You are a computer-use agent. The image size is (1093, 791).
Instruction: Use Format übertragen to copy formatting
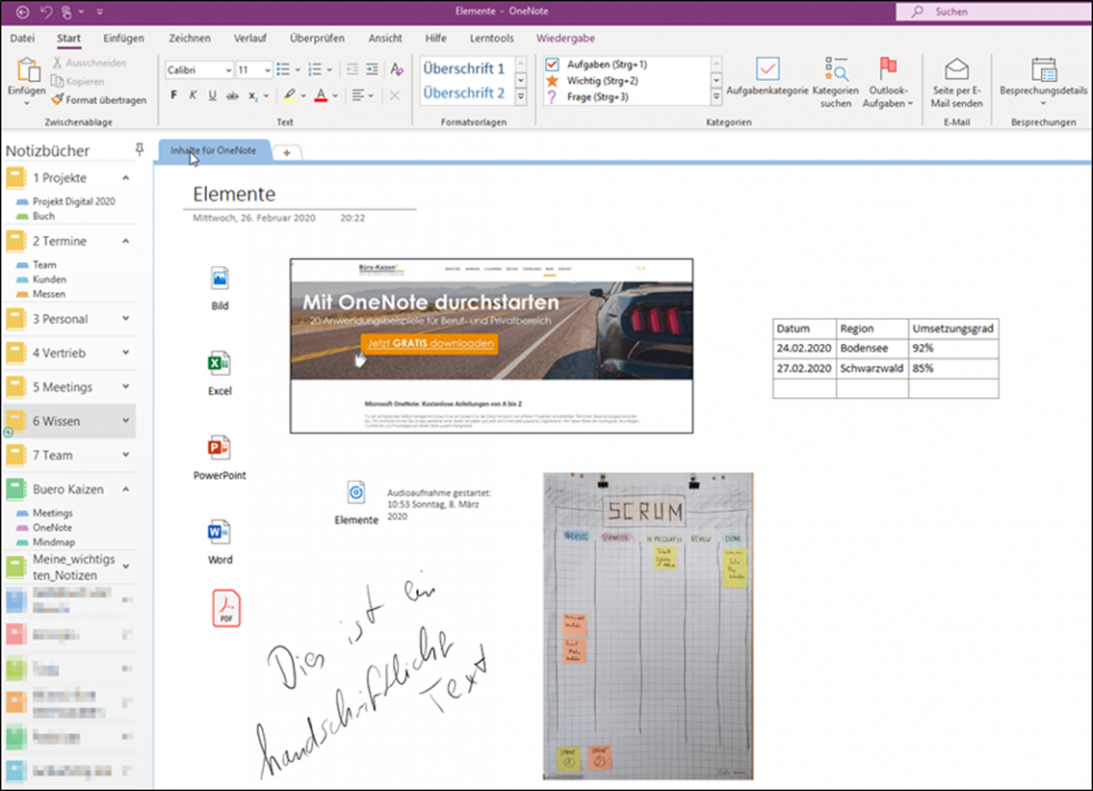(98, 100)
